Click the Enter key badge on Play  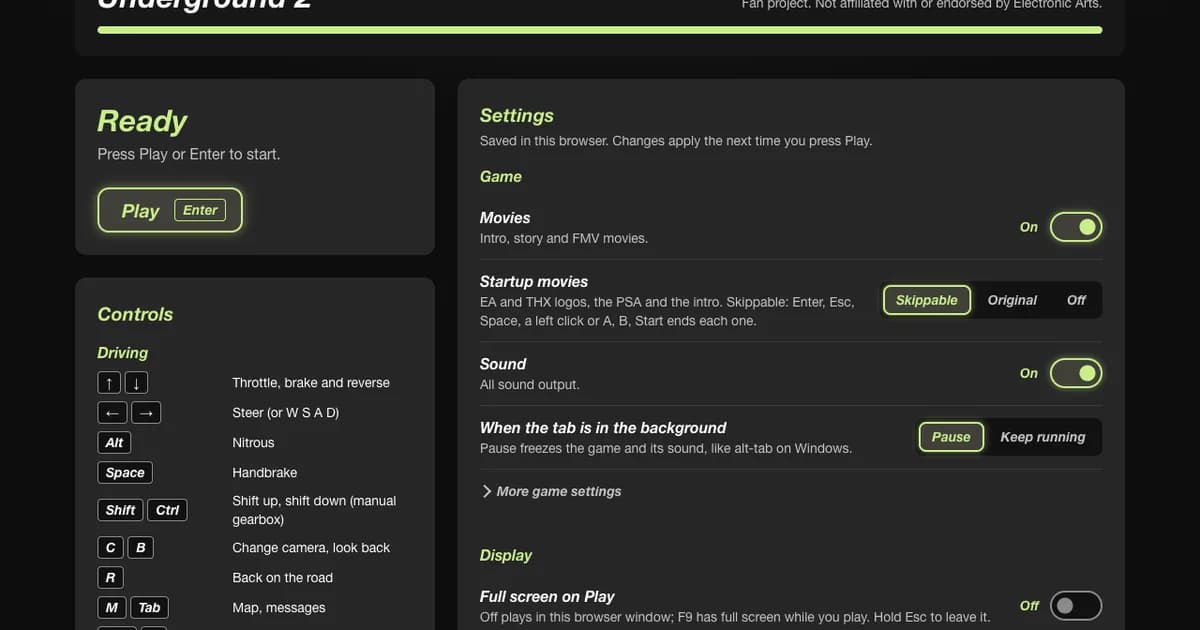point(200,210)
